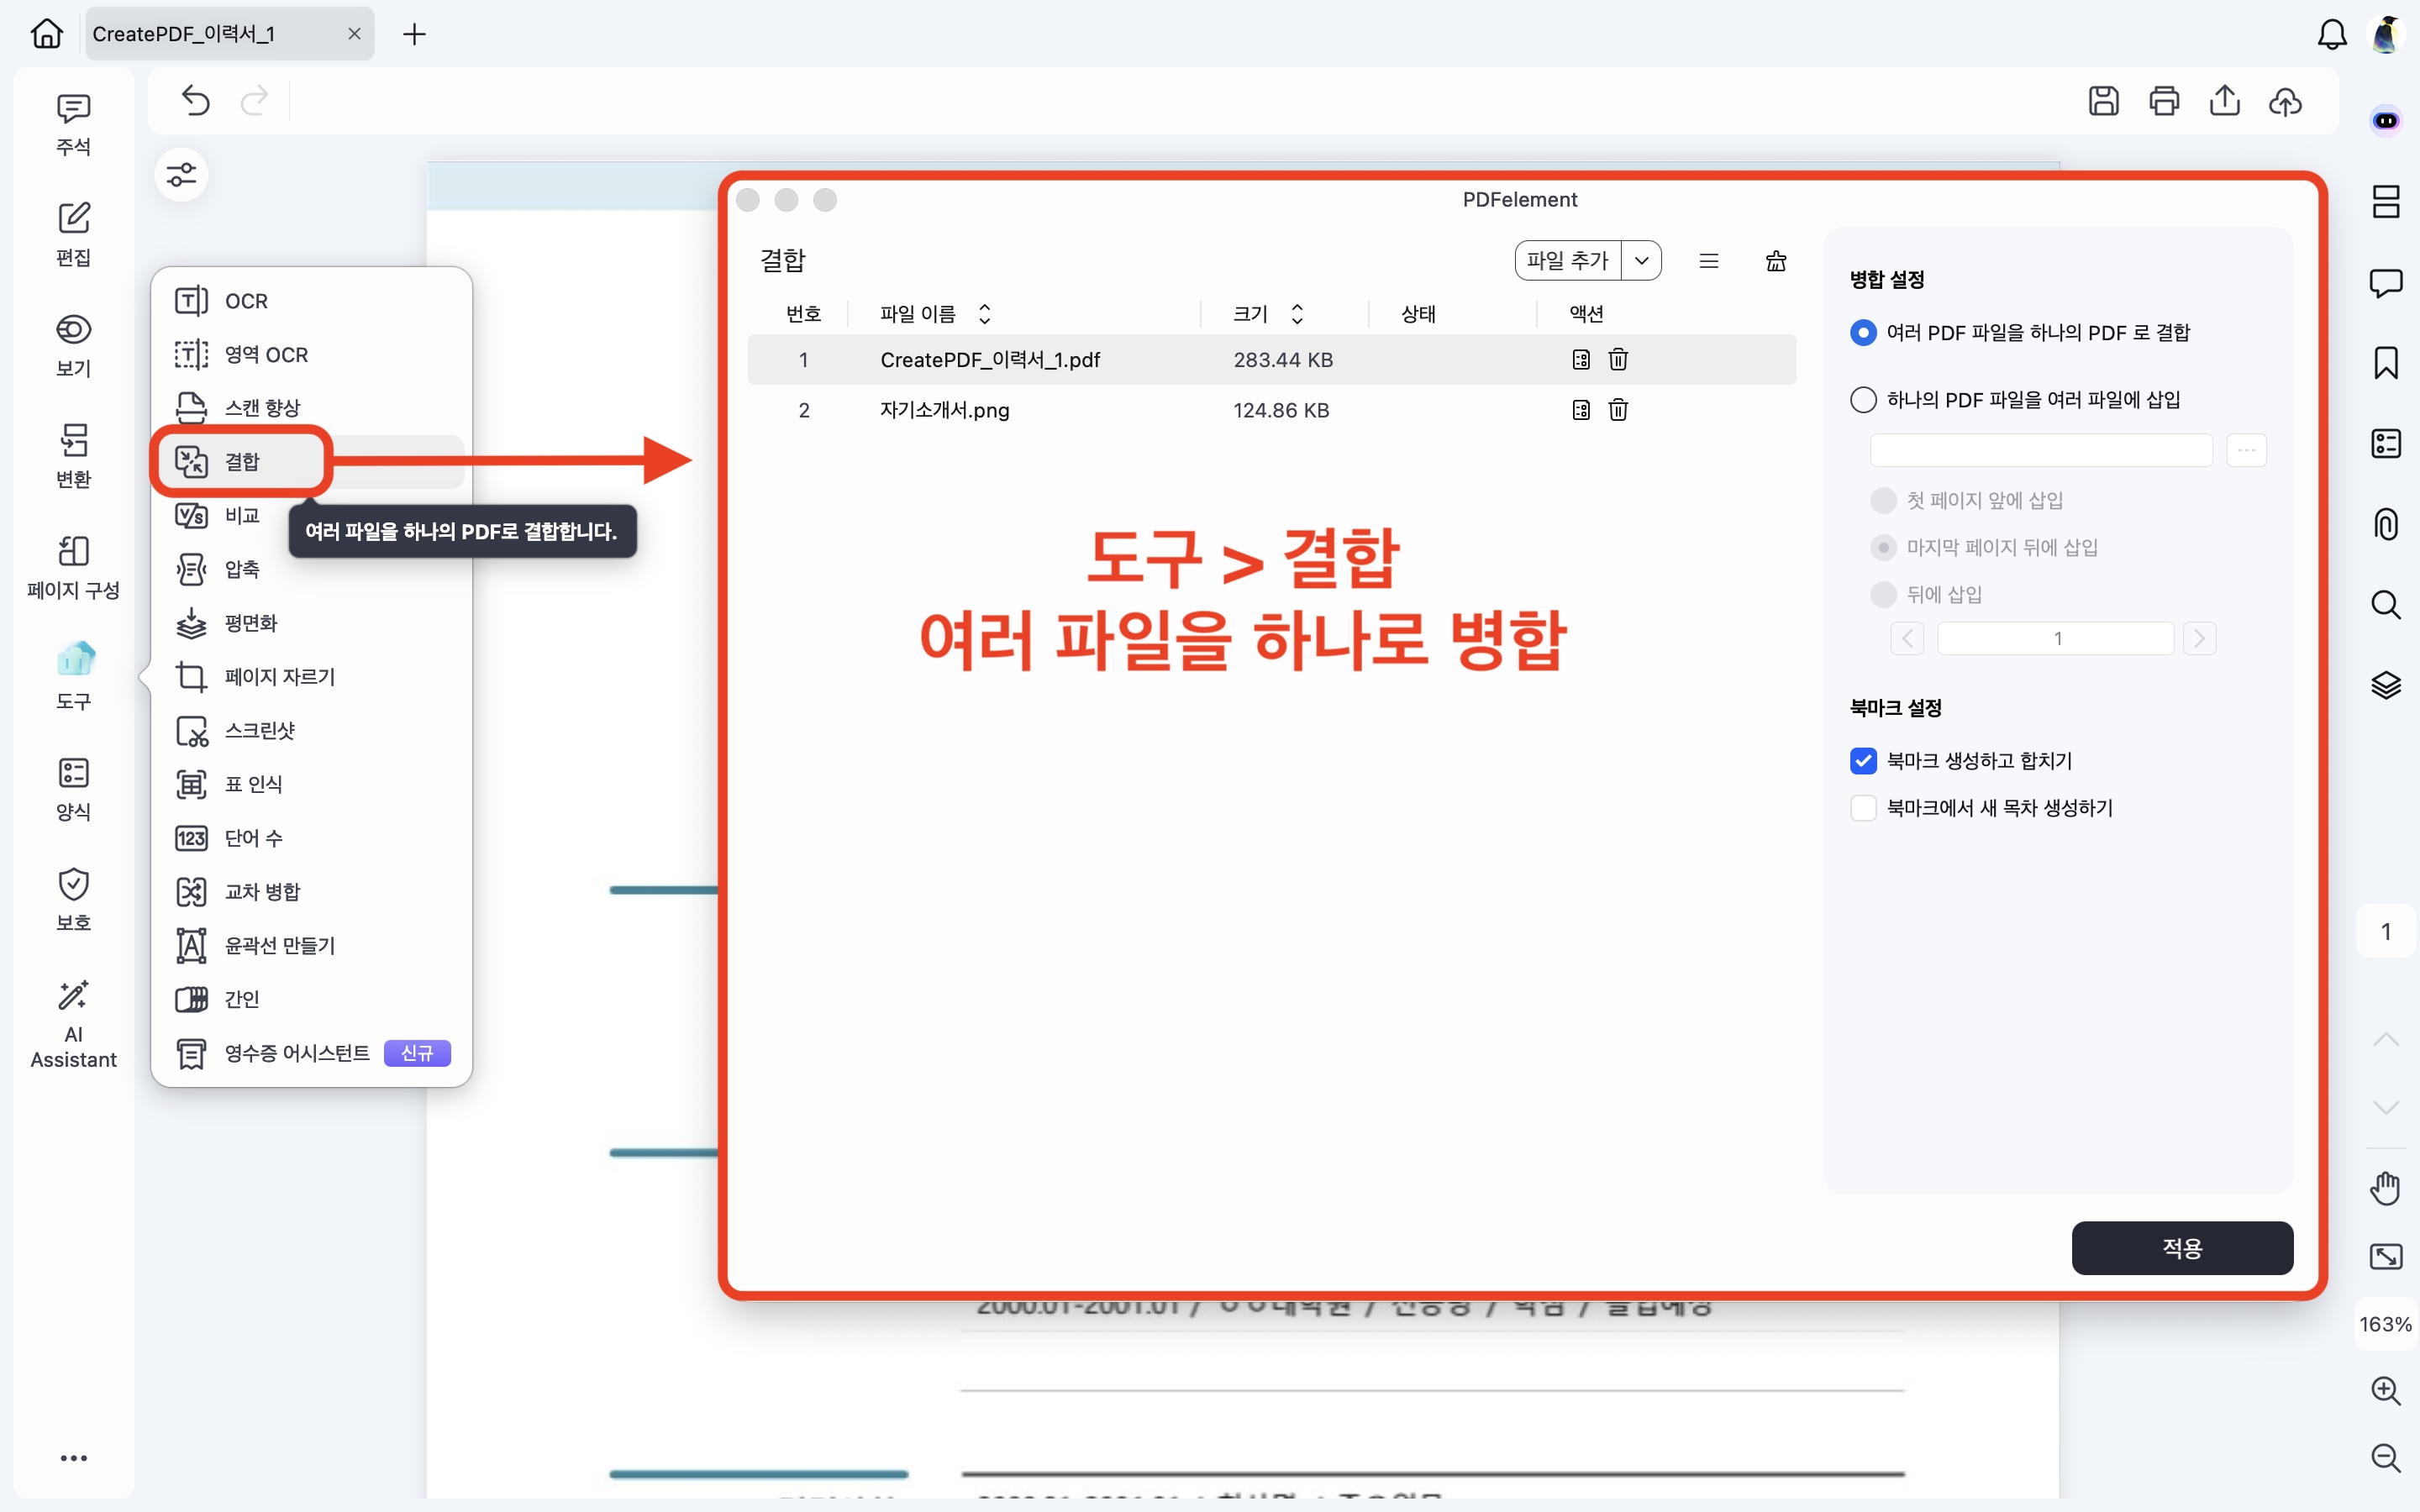
Task: Click the clear list broom icon
Action: (1776, 261)
